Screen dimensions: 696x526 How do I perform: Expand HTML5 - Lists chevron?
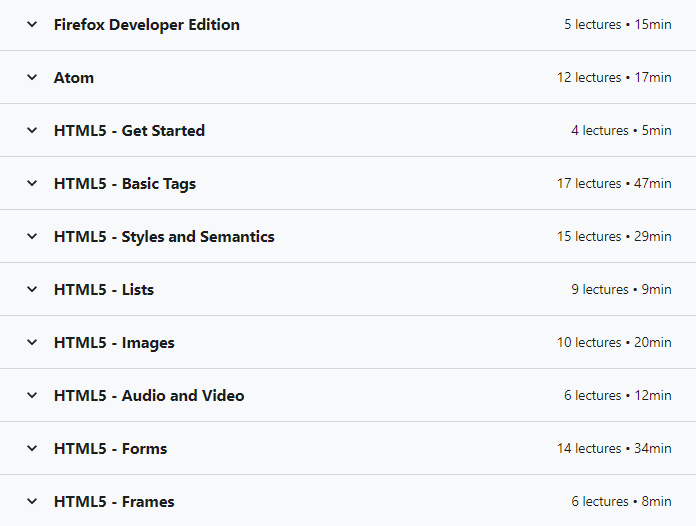[32, 289]
